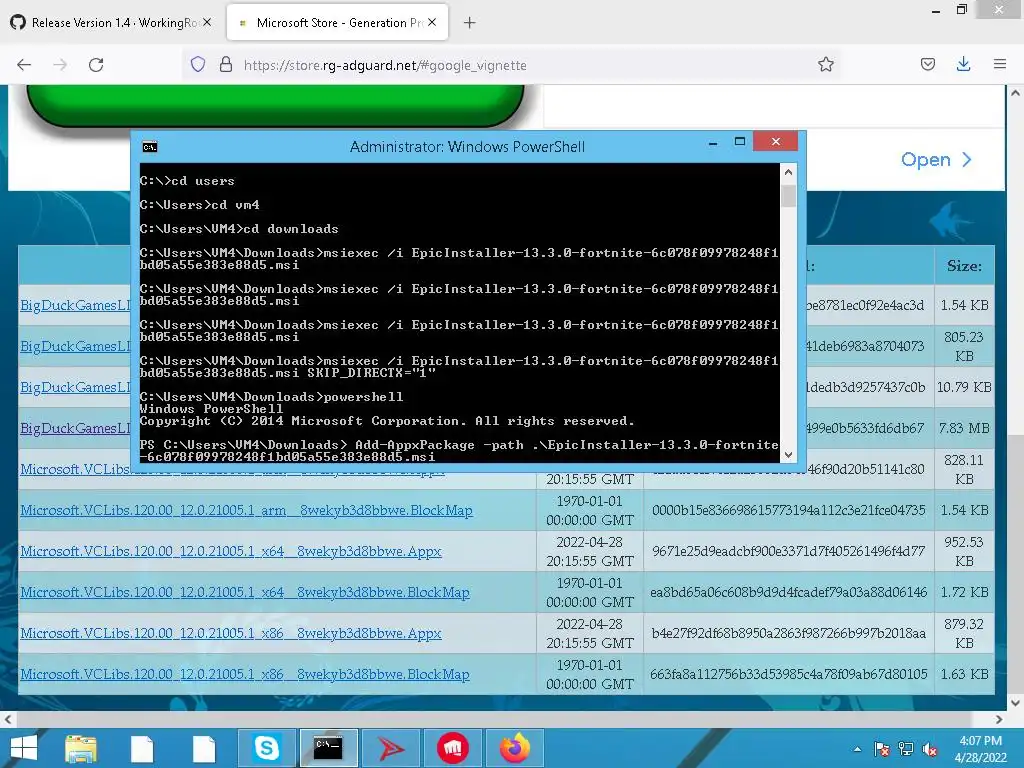Click the BigDuckGames link beside 1.54 KB
The width and height of the screenshot is (1024, 768).
click(75, 305)
